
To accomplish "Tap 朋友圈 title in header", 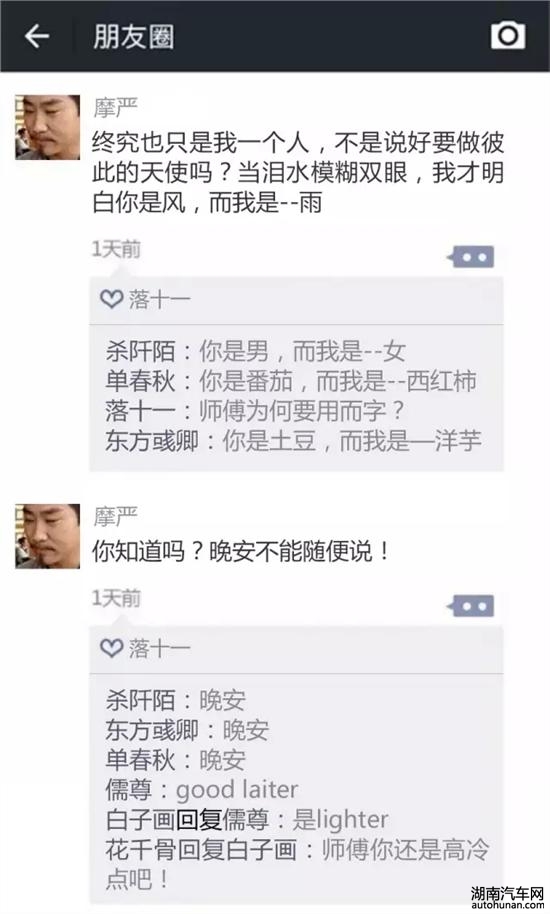I will (133, 37).
